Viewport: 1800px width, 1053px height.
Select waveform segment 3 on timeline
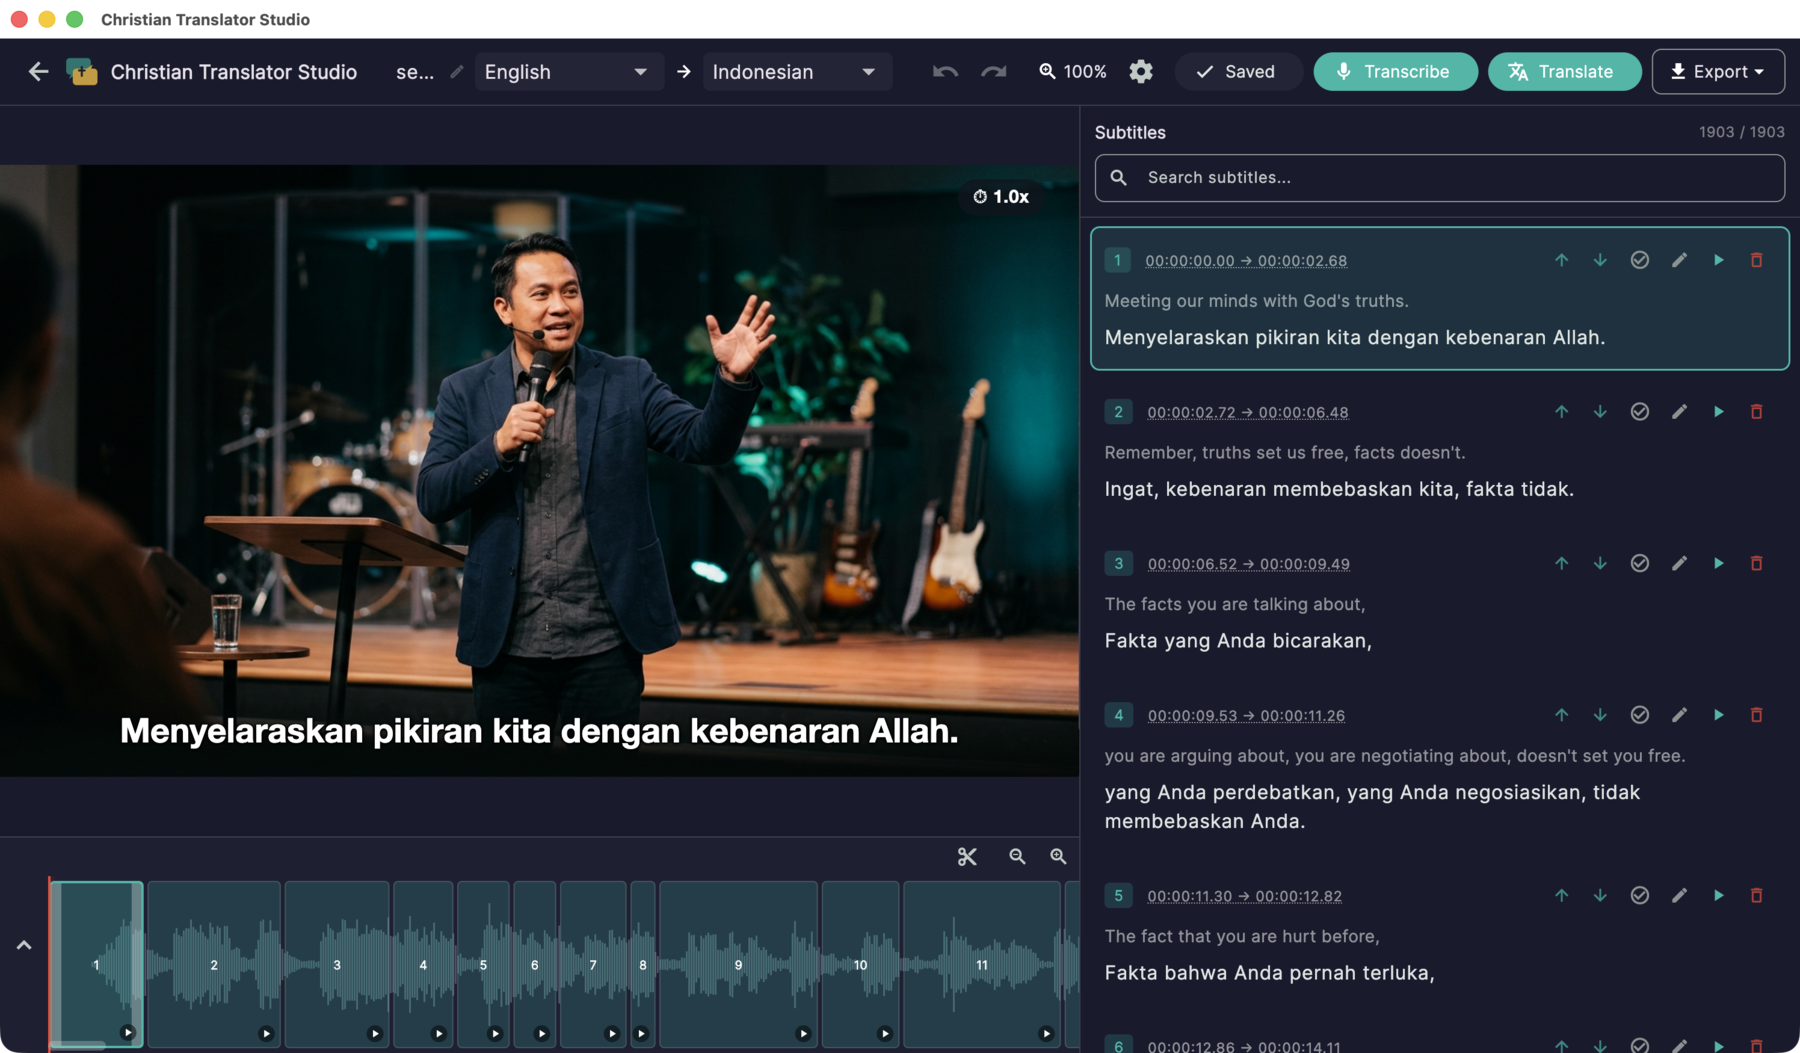337,964
